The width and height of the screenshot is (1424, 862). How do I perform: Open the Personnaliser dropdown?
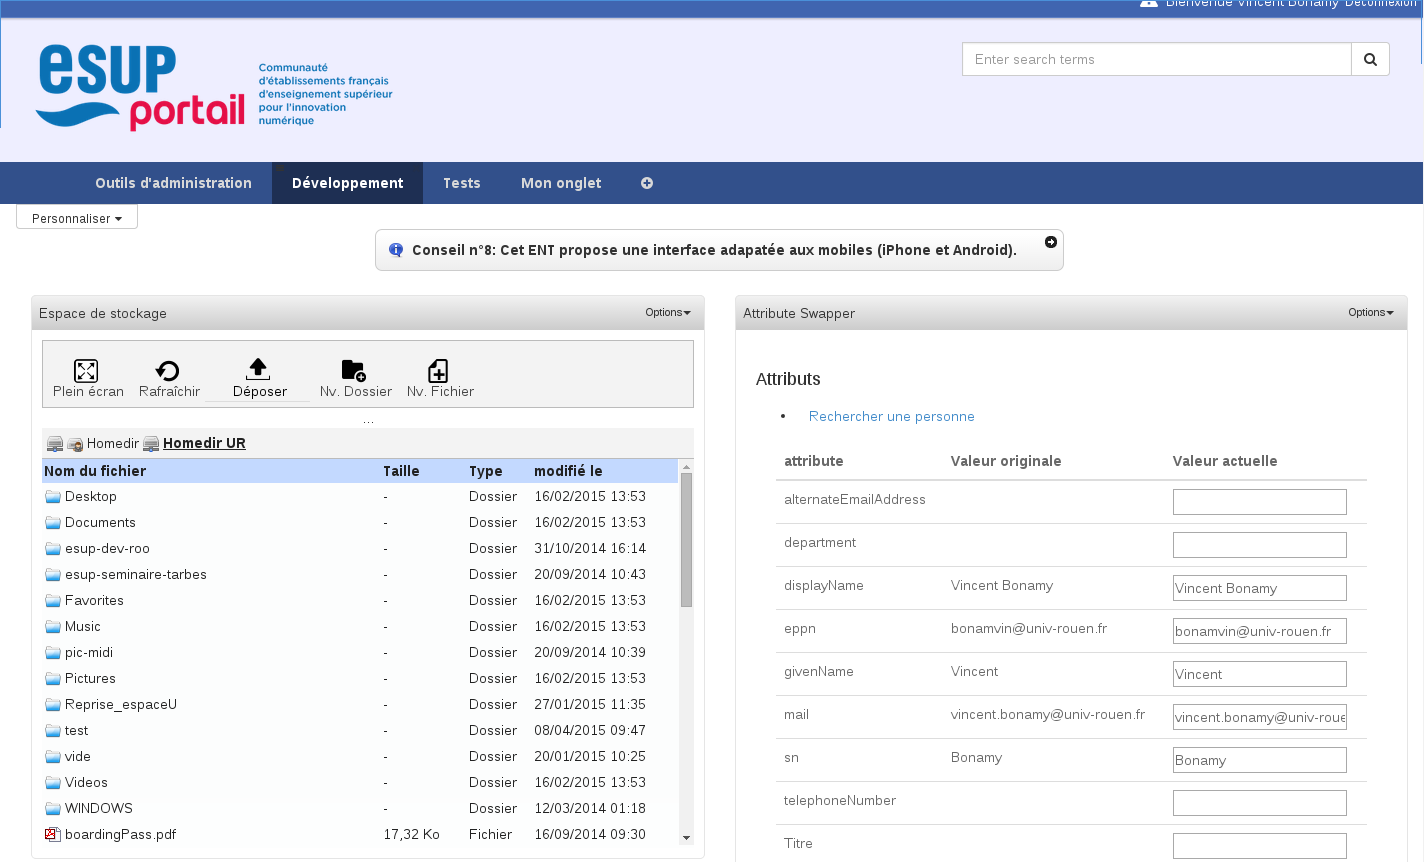point(77,218)
